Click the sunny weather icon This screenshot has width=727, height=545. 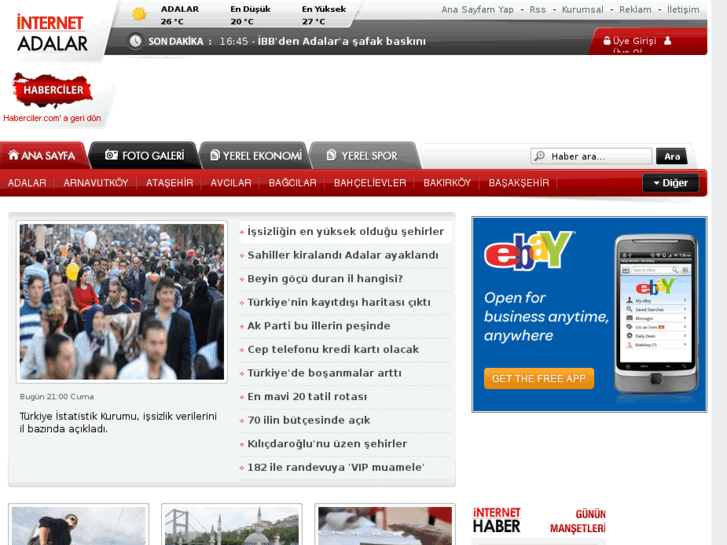[139, 14]
